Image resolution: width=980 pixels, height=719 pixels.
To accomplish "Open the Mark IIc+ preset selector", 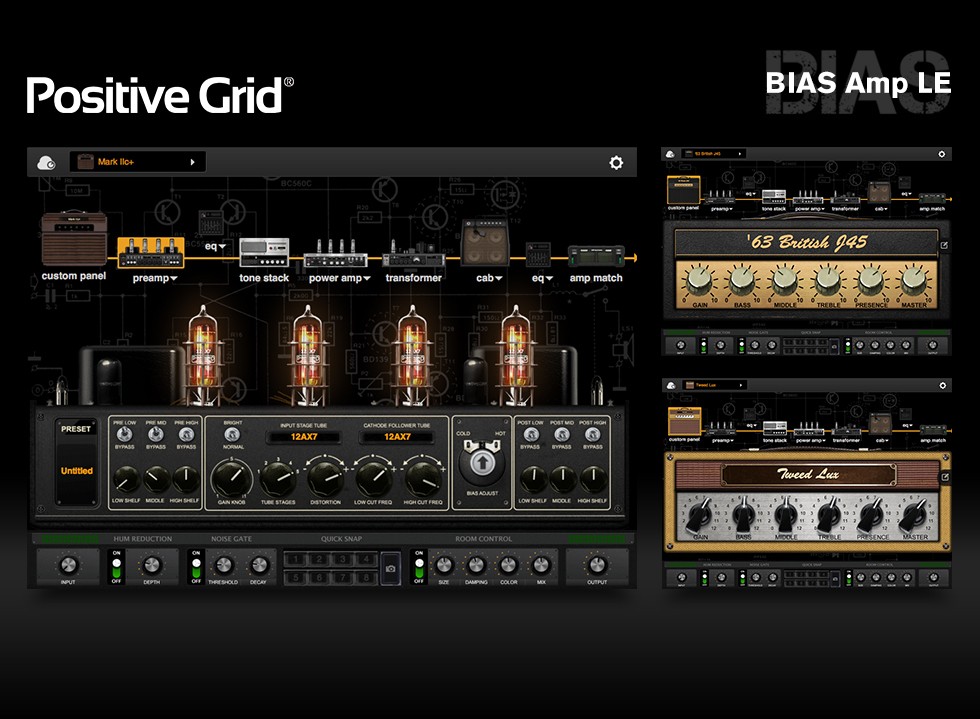I will click(x=138, y=162).
